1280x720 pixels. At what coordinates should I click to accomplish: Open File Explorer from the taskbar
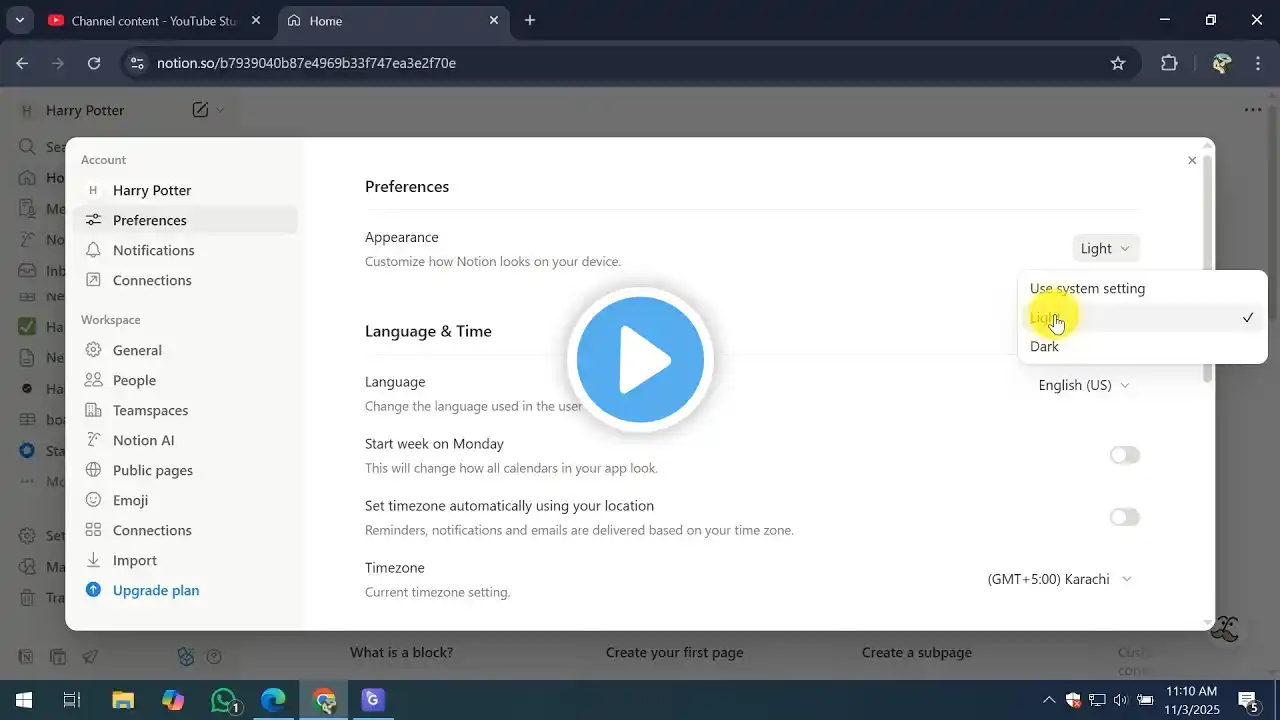(122, 700)
